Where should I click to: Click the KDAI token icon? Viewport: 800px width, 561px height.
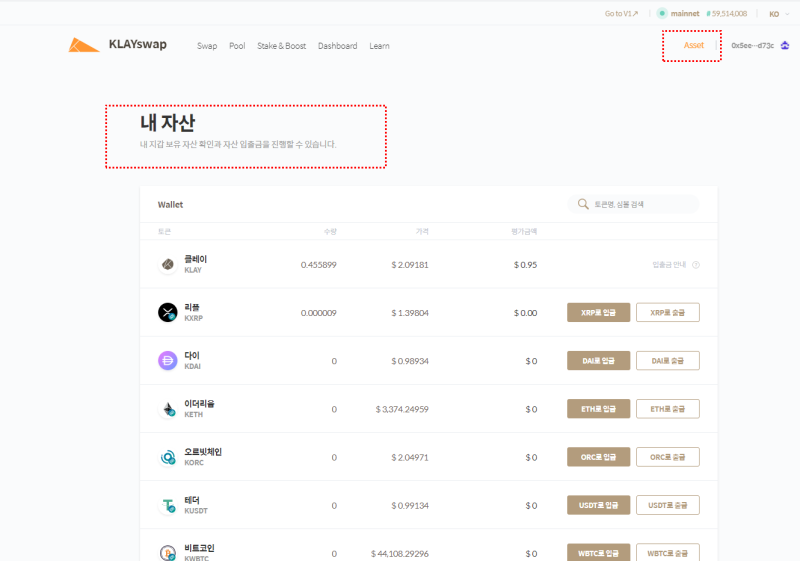167,361
